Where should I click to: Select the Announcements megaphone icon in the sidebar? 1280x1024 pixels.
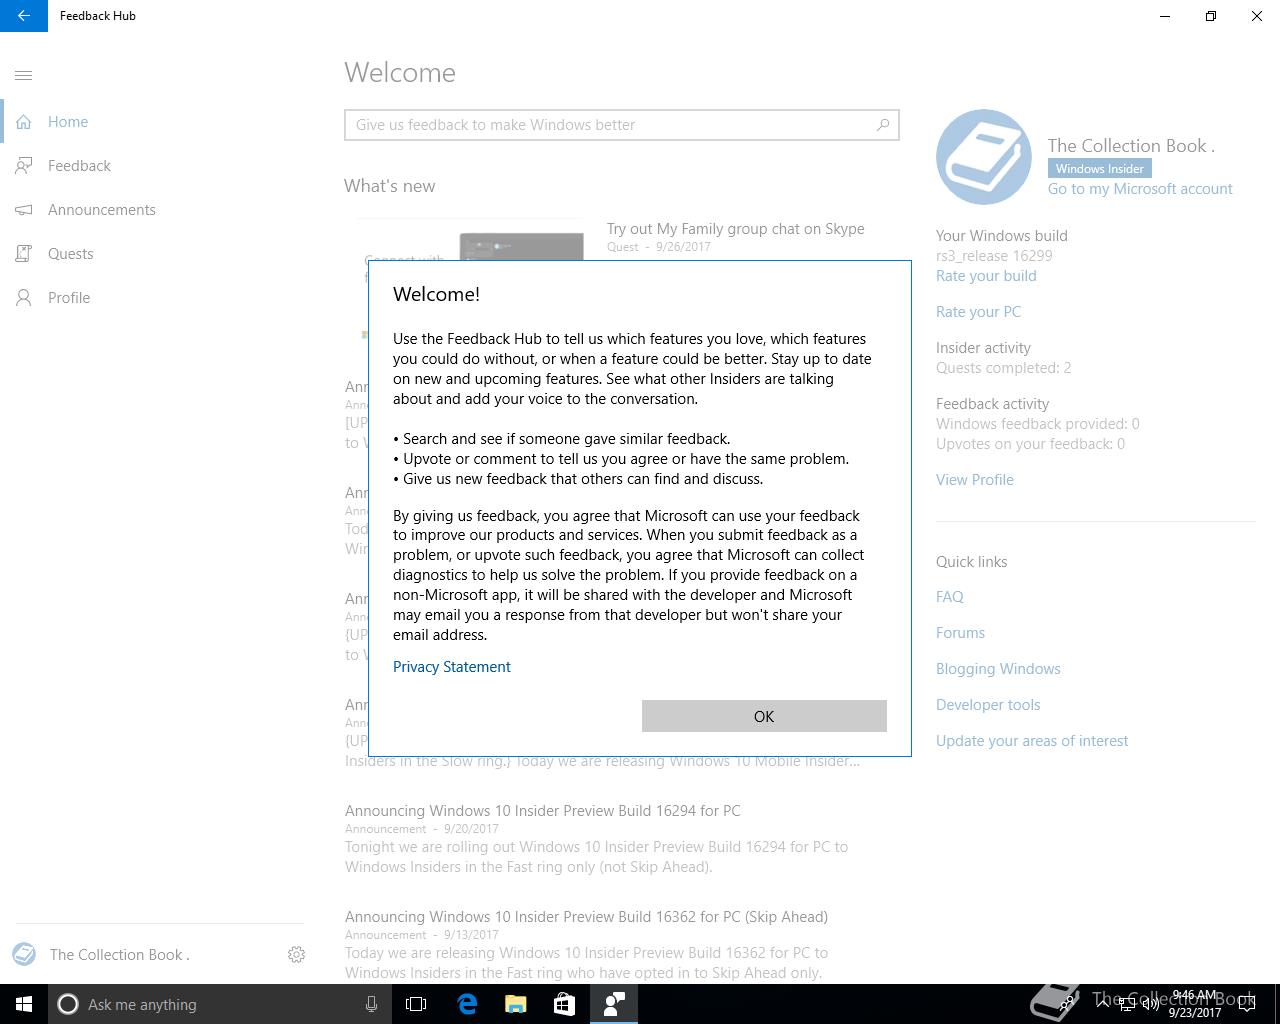24,210
